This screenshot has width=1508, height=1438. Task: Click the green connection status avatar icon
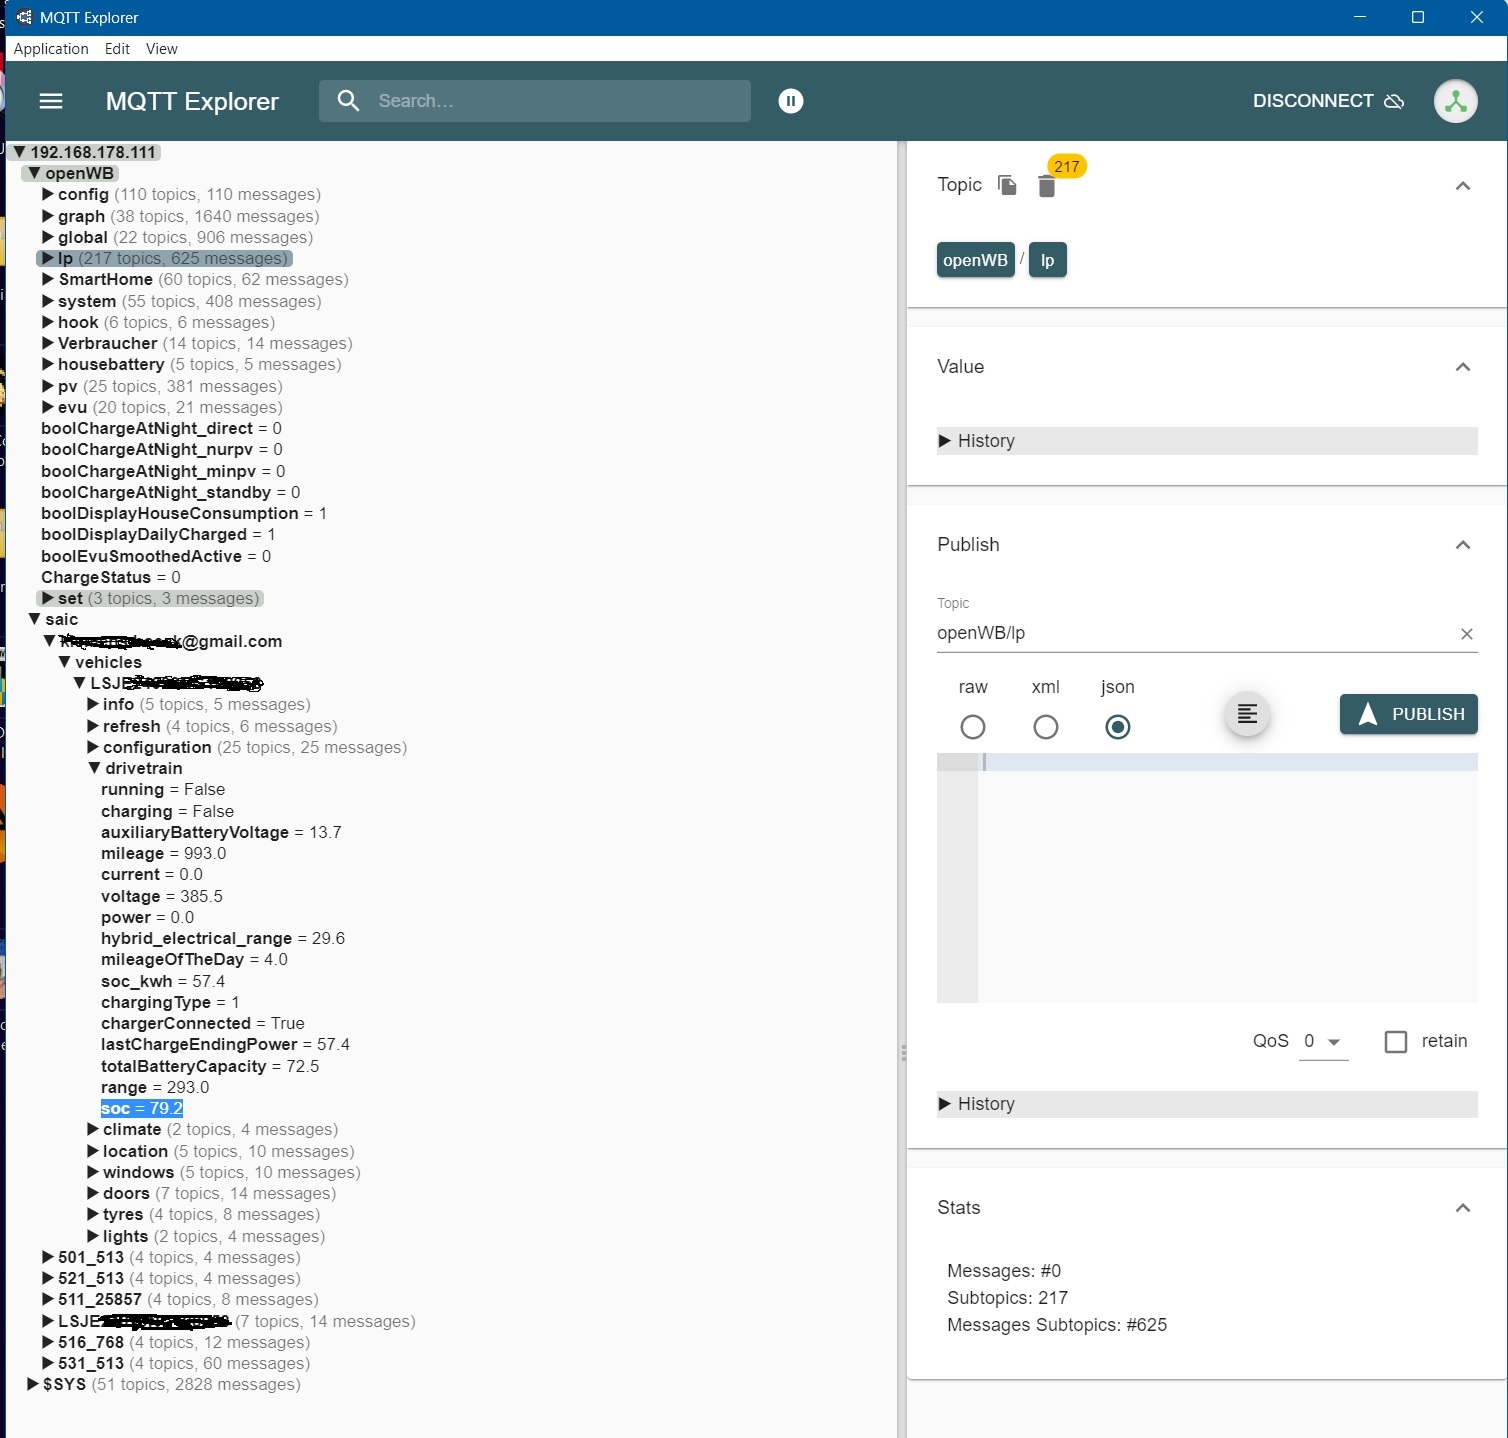[1455, 101]
